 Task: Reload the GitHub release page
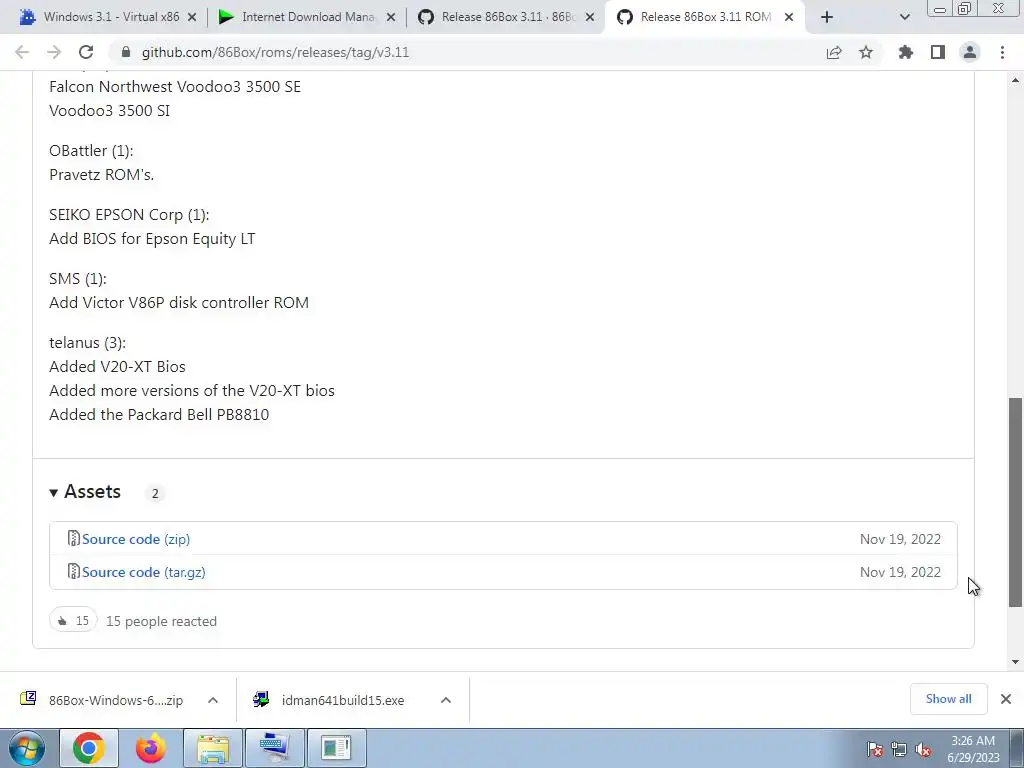[x=86, y=52]
